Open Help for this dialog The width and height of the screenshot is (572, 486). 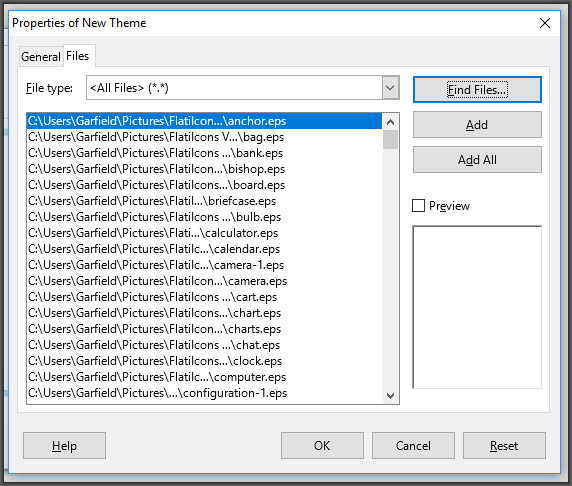(64, 446)
